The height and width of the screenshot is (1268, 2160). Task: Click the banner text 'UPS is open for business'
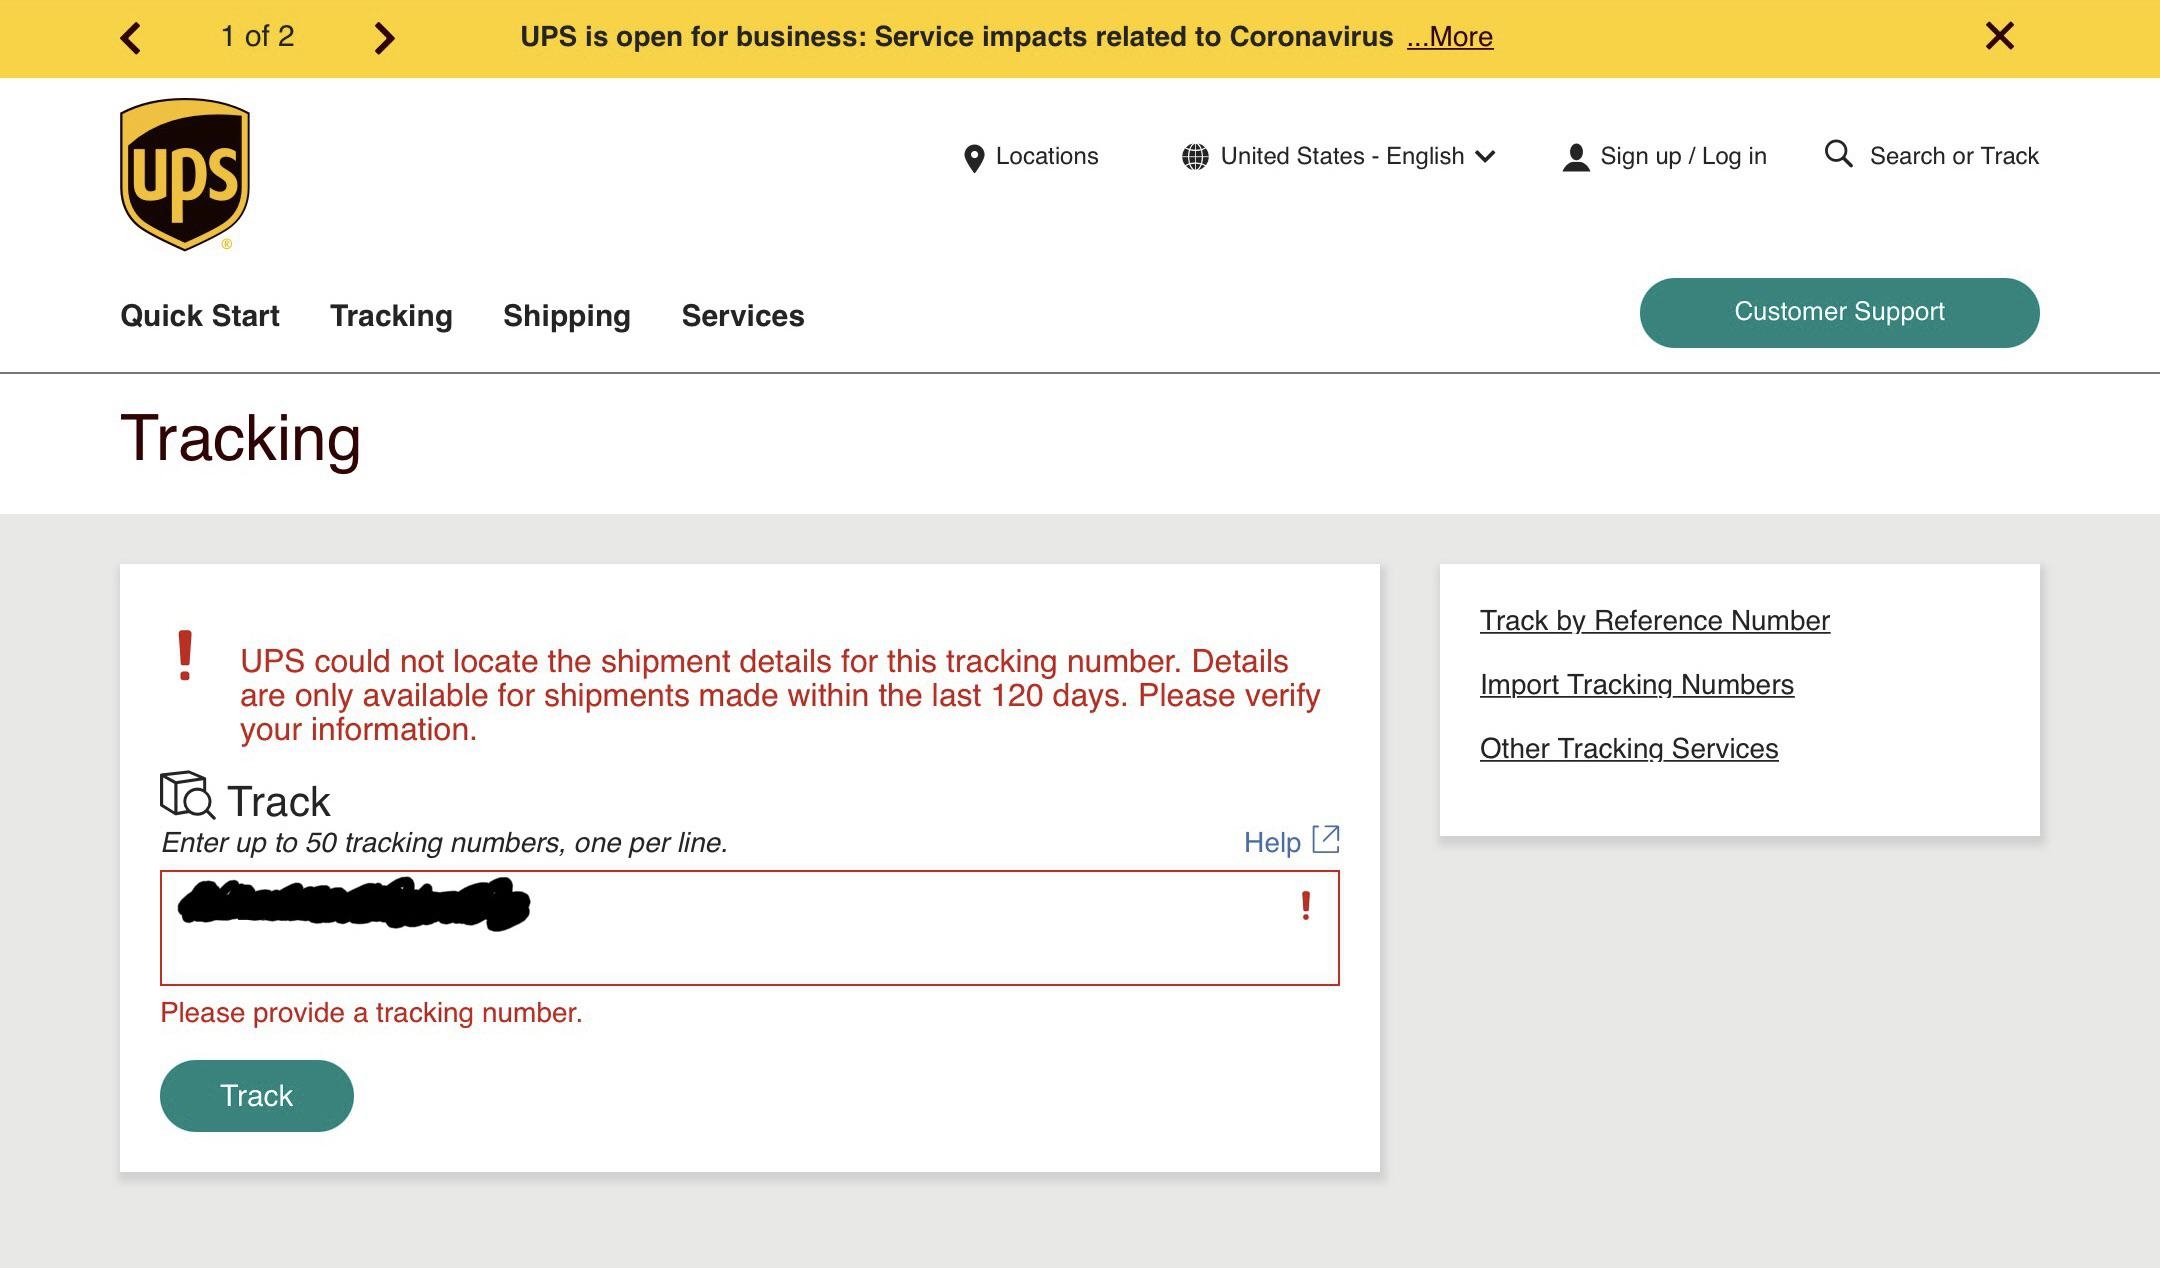click(693, 37)
